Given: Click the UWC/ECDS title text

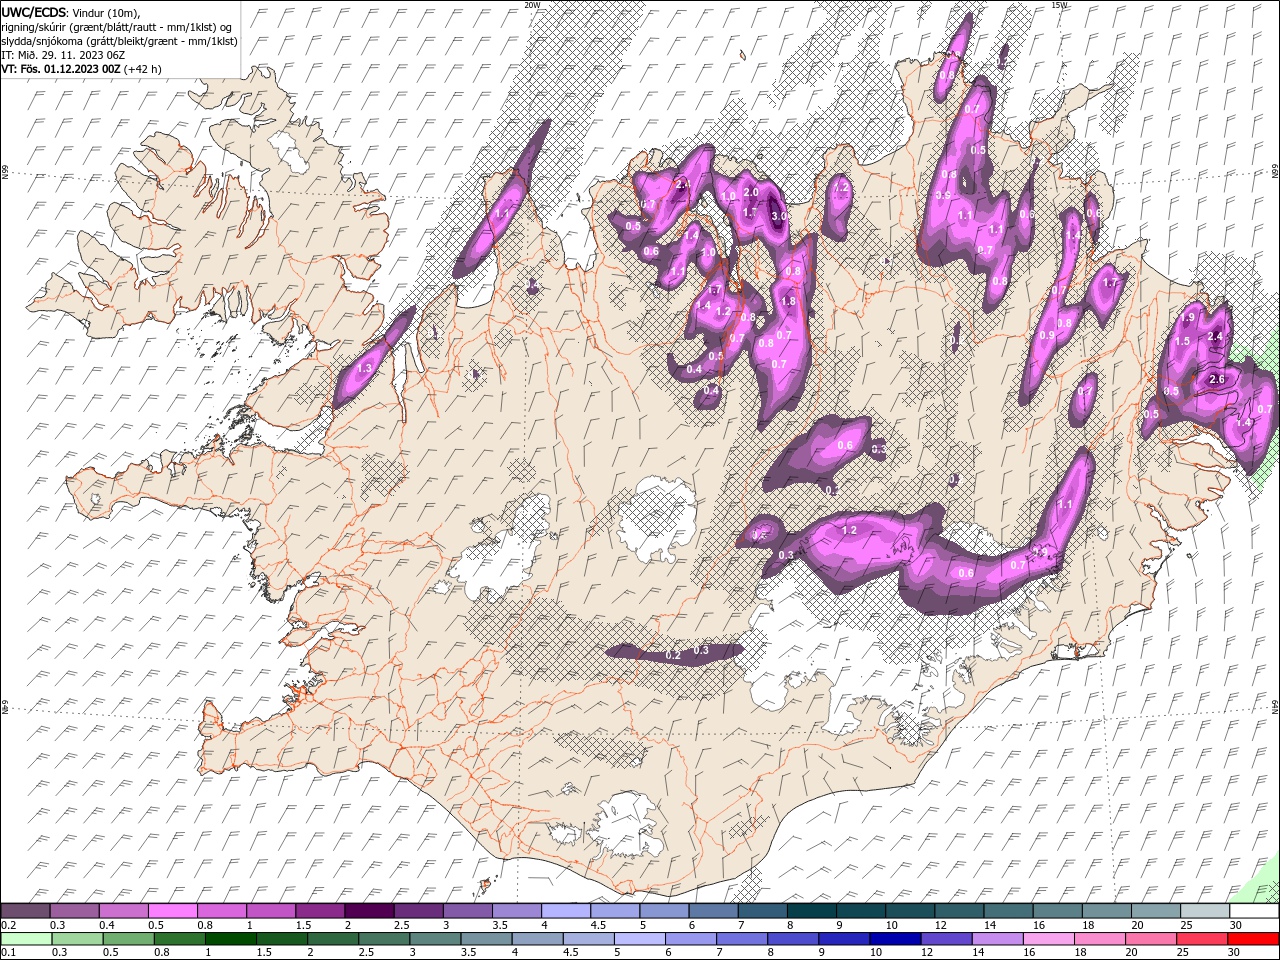Looking at the screenshot, I should (34, 11).
